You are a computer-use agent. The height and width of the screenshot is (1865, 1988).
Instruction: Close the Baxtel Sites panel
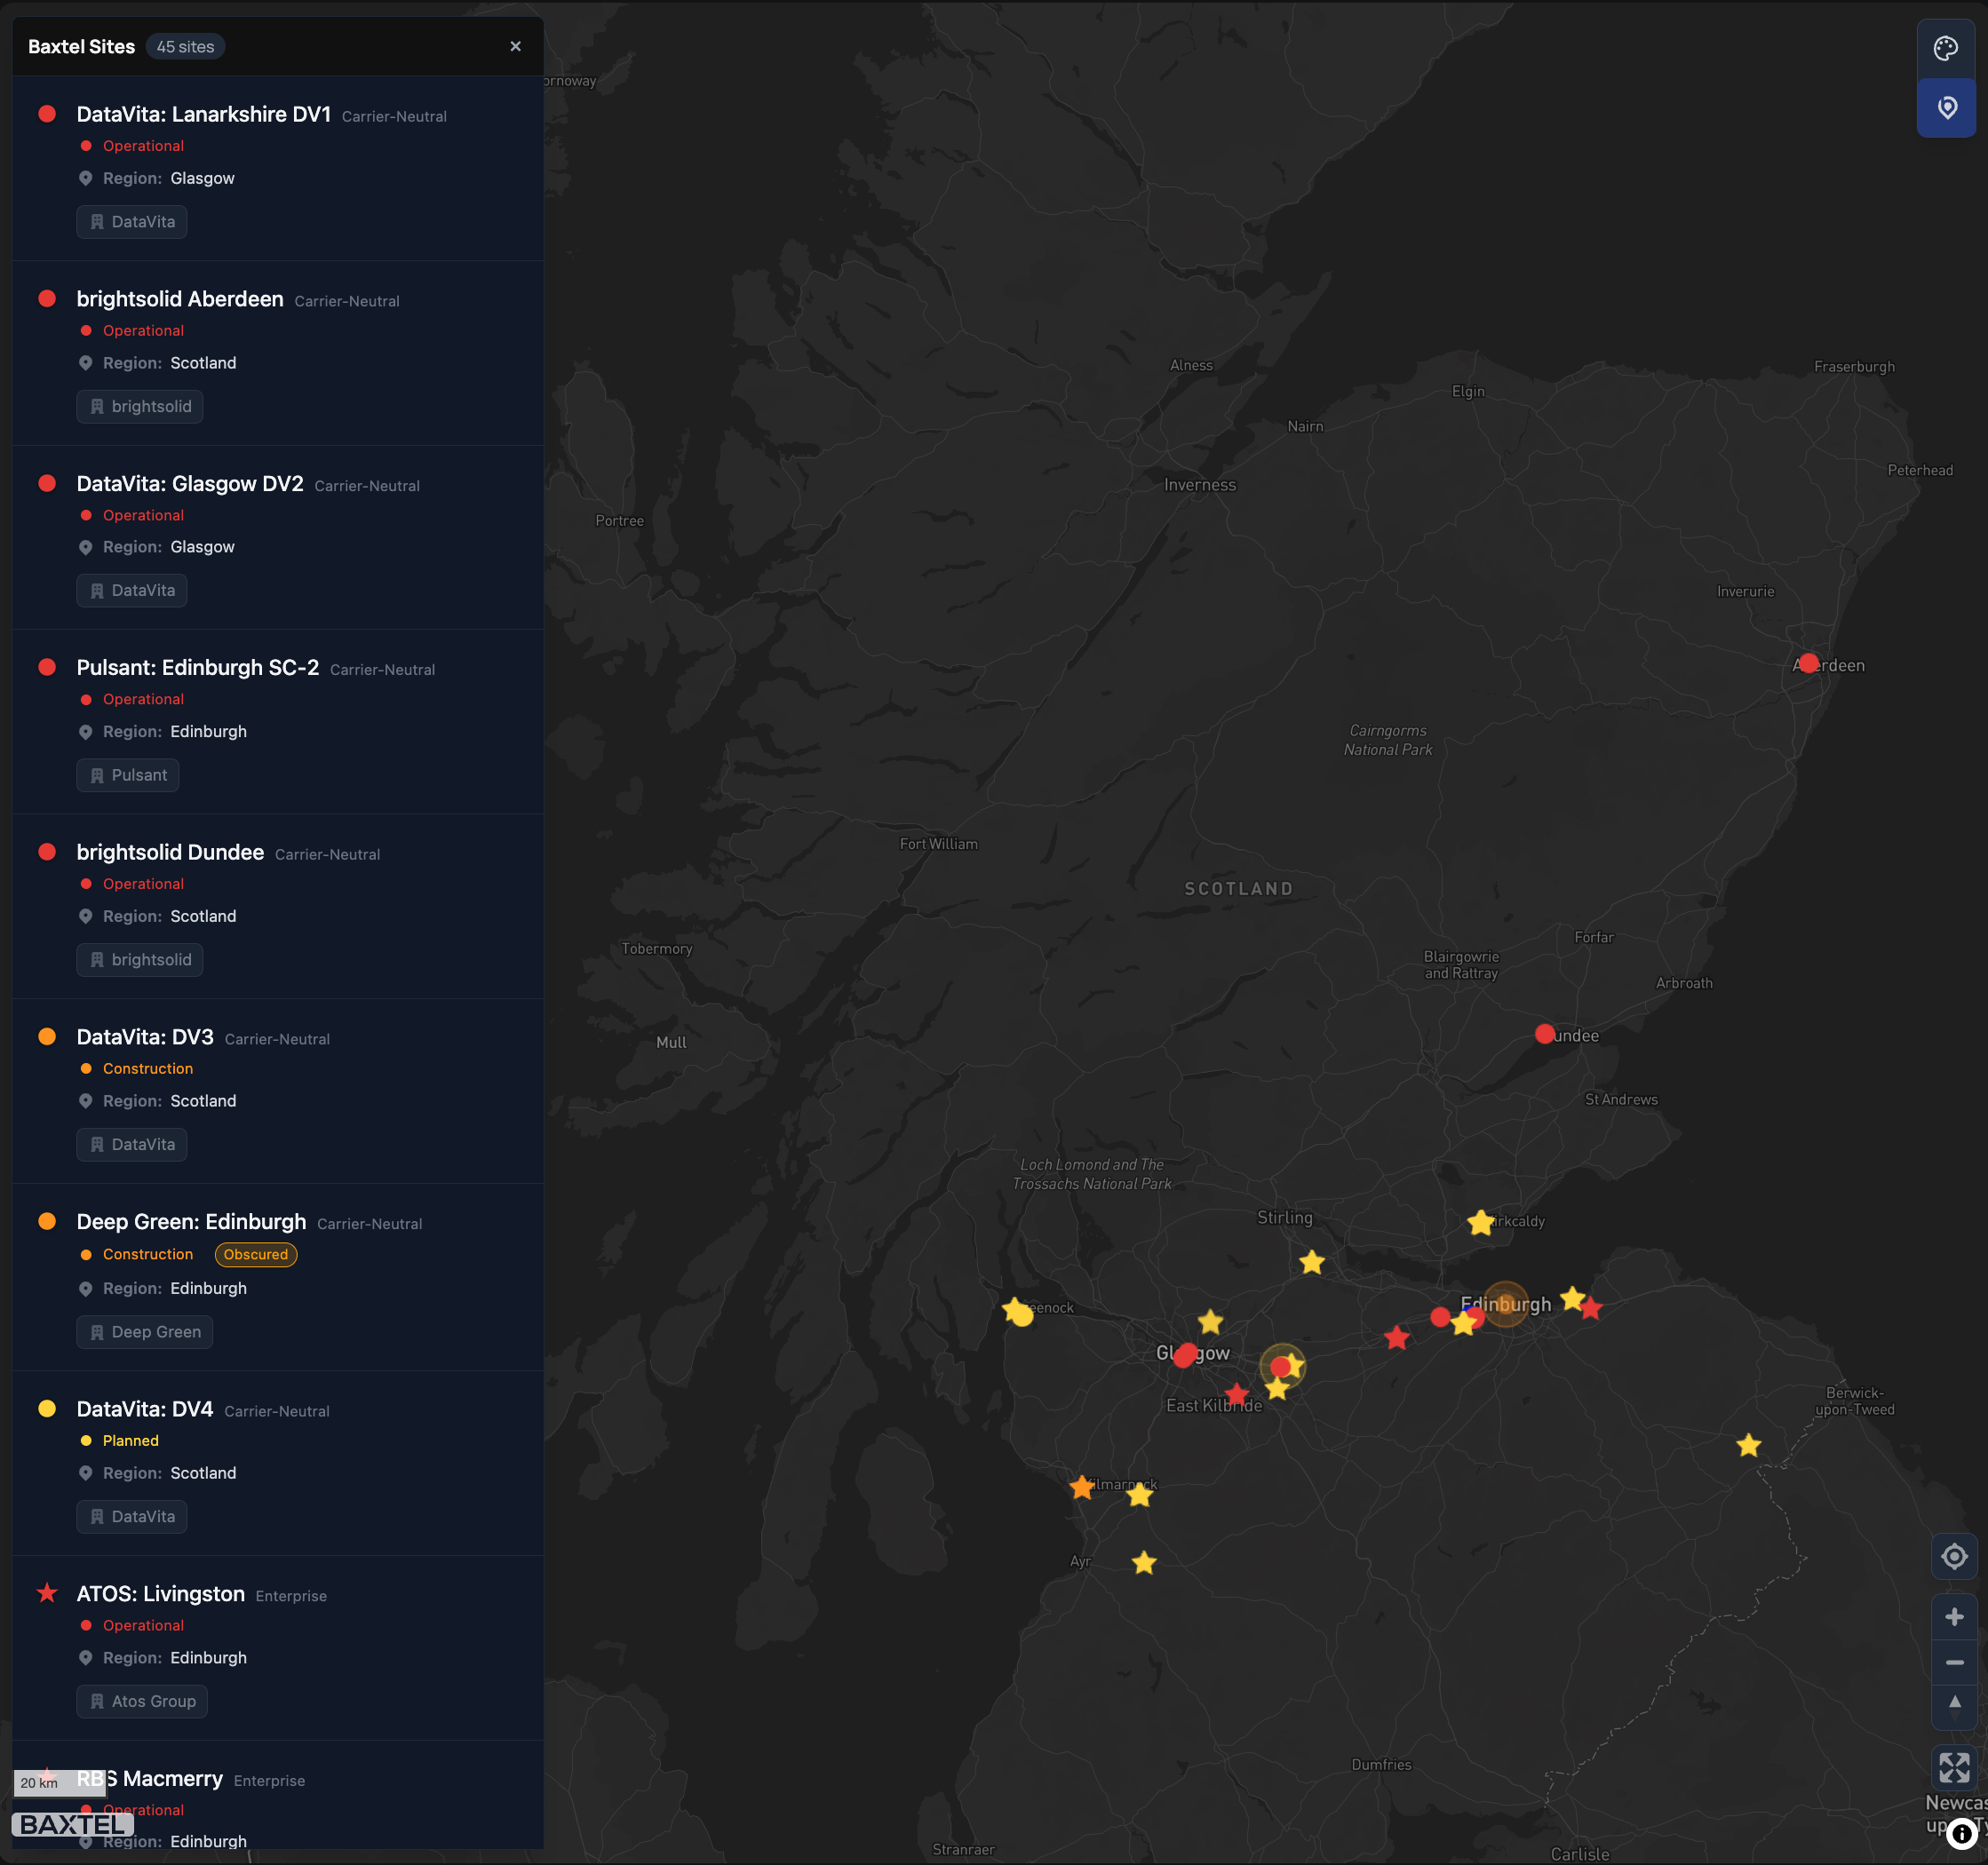point(515,46)
